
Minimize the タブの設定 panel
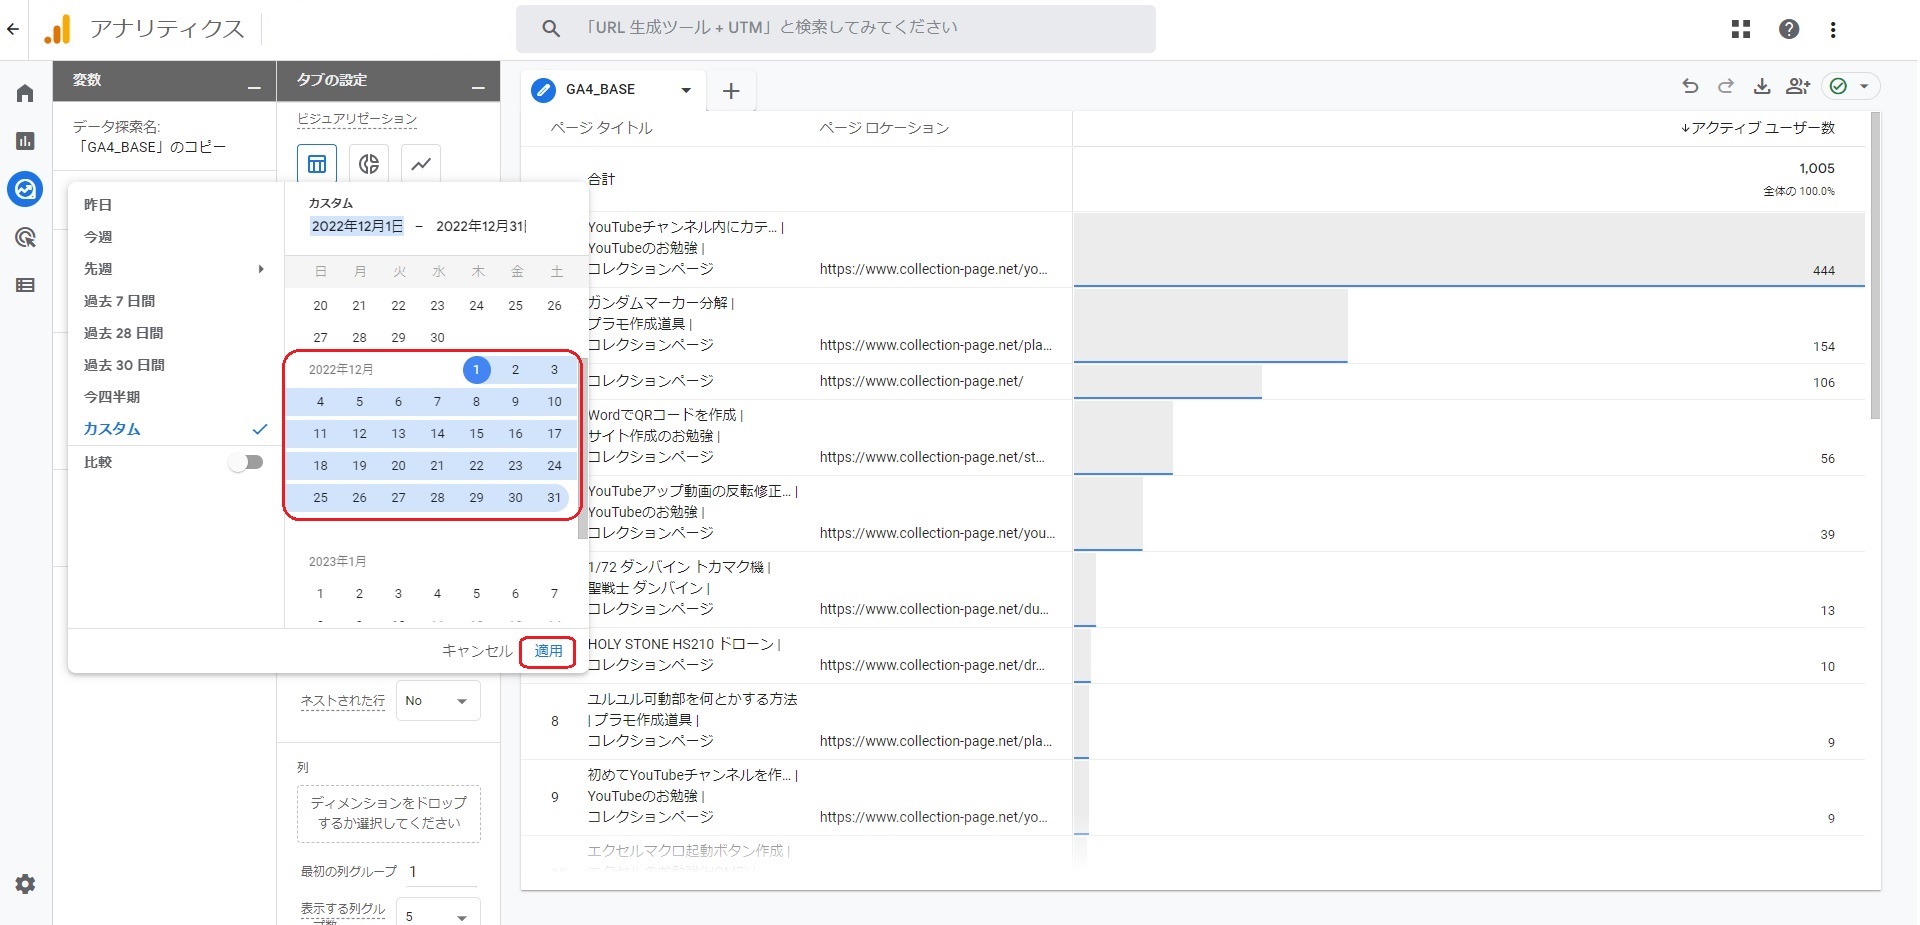[478, 88]
